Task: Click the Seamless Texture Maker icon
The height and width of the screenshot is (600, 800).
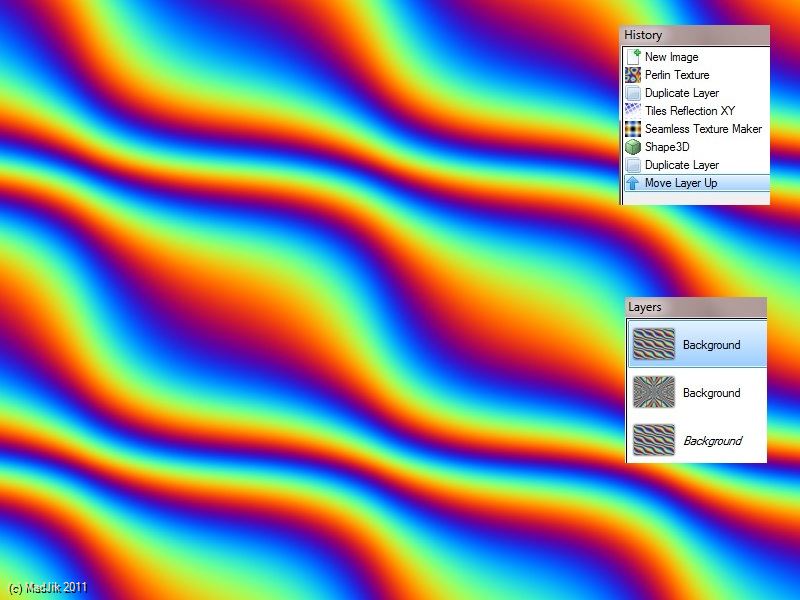Action: point(633,129)
